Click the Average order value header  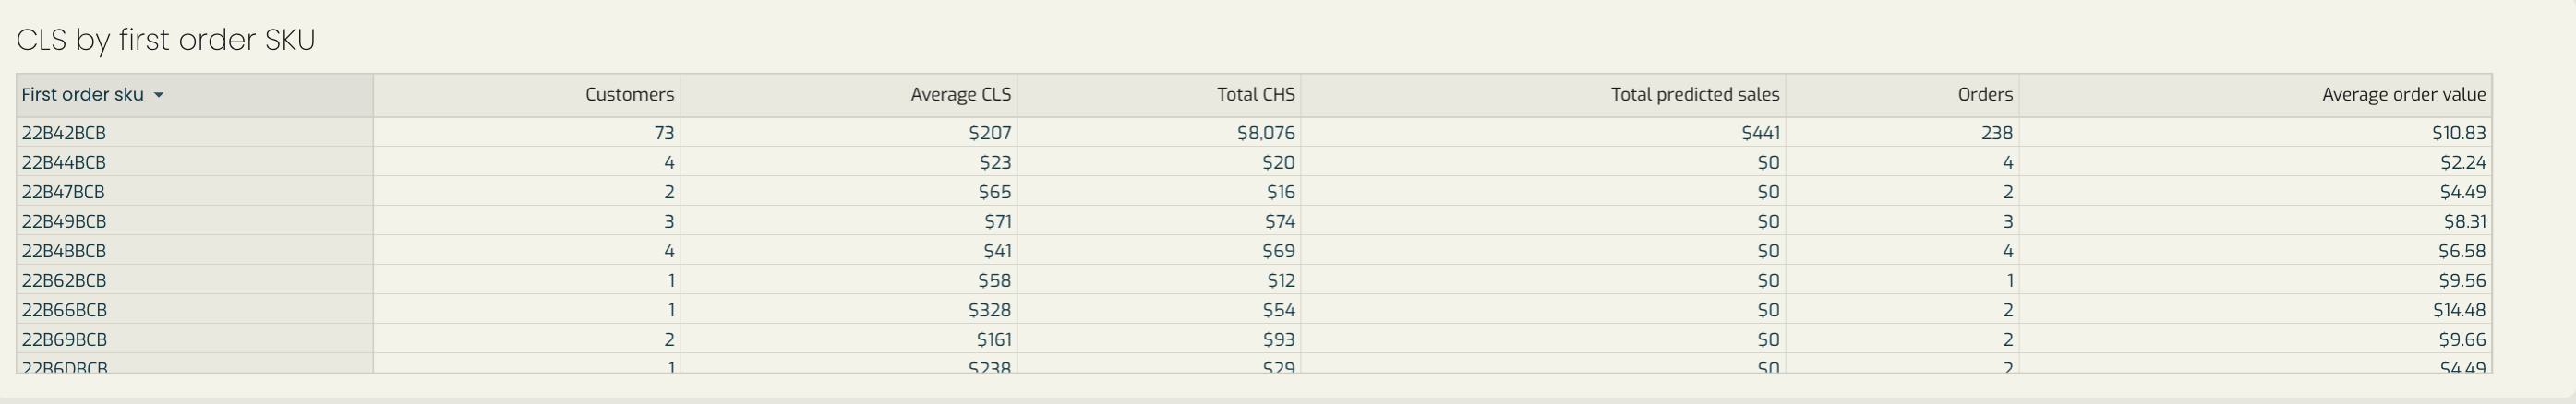(2256, 95)
